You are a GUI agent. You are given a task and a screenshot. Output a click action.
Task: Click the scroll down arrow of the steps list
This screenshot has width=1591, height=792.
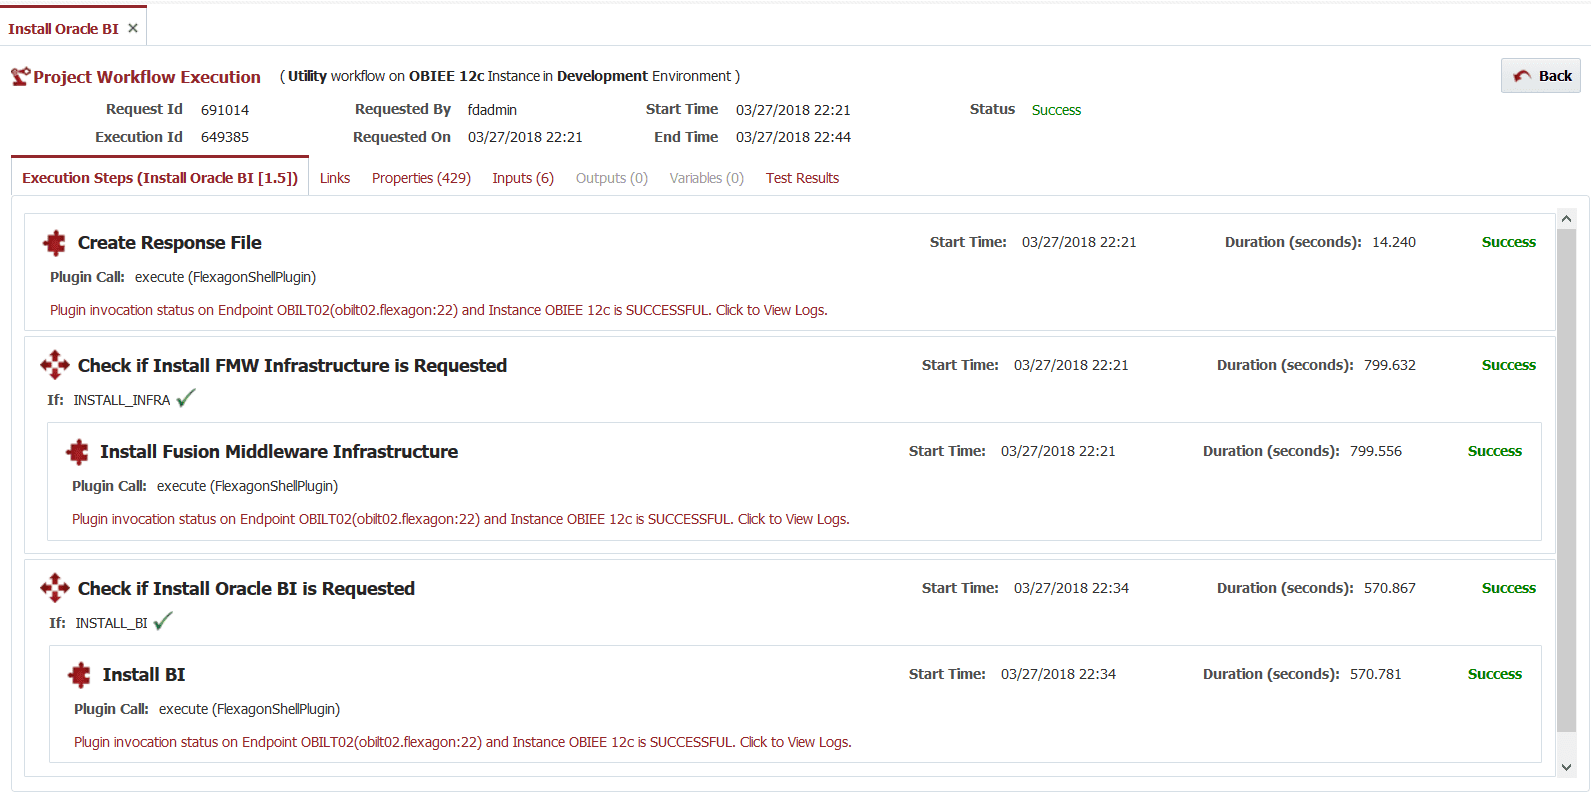[1567, 767]
